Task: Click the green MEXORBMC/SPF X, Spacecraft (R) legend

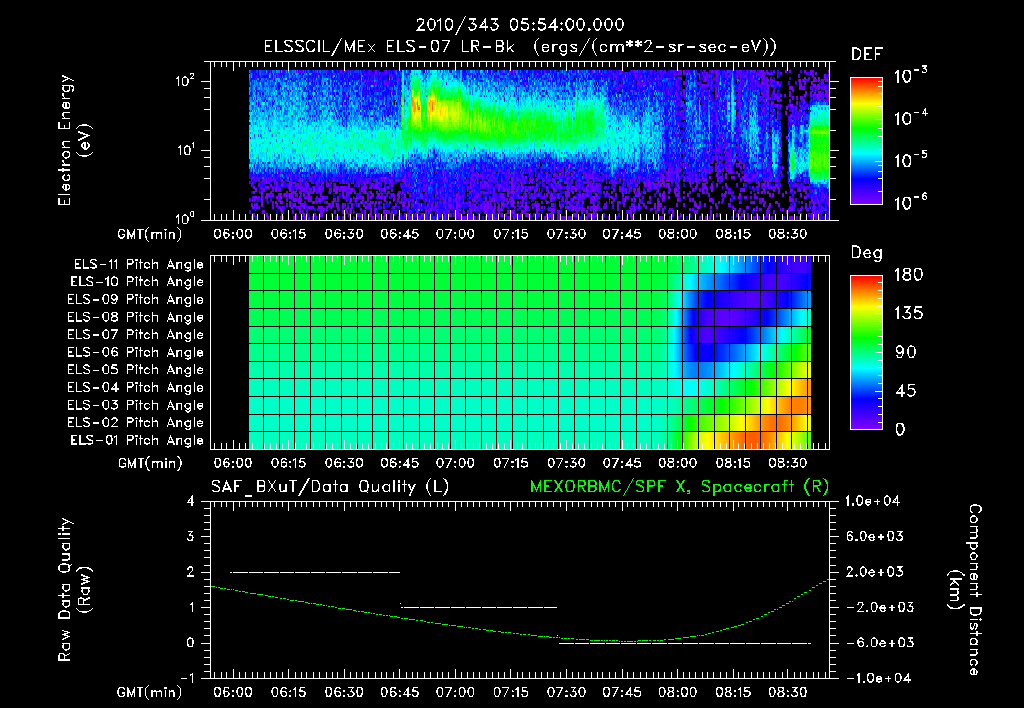Action: point(679,487)
